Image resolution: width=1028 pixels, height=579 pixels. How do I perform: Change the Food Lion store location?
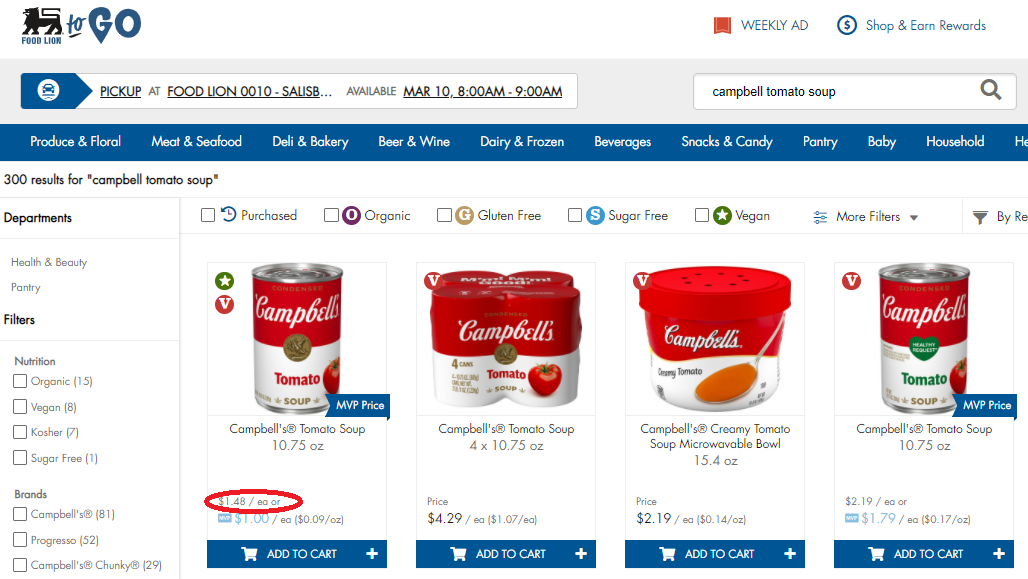point(249,91)
